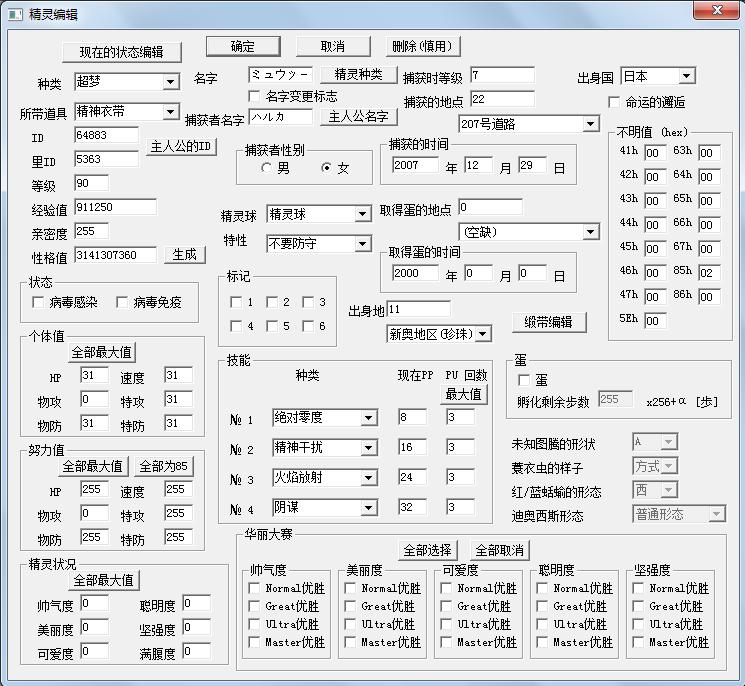This screenshot has height=686, width=745.
Task: Click 生成 to generate personality value
Action: (184, 255)
